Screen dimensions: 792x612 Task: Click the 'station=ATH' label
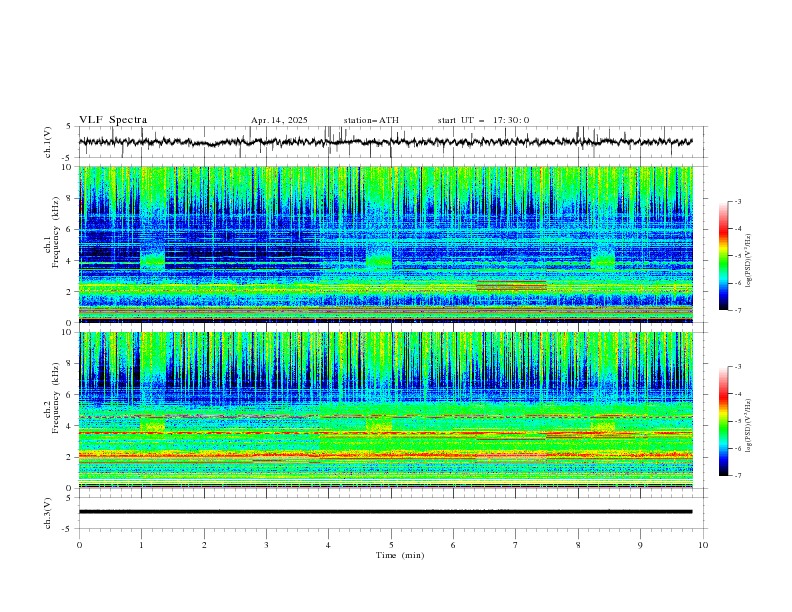[x=371, y=120]
